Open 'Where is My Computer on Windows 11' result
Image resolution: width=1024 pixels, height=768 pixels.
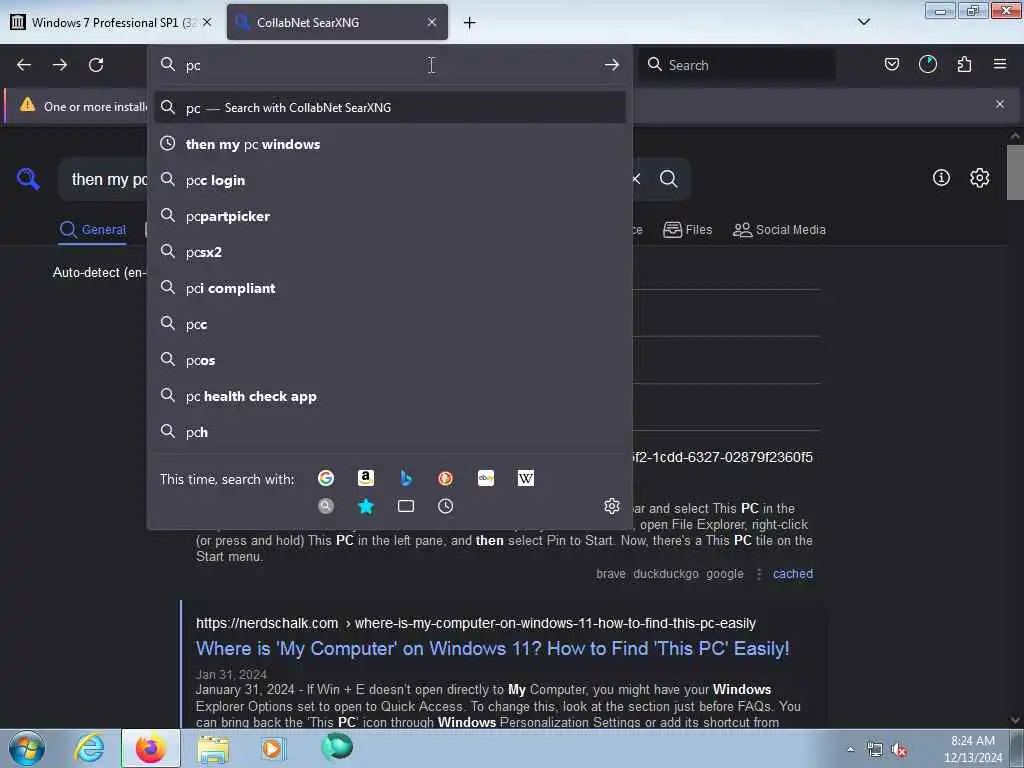(x=492, y=648)
